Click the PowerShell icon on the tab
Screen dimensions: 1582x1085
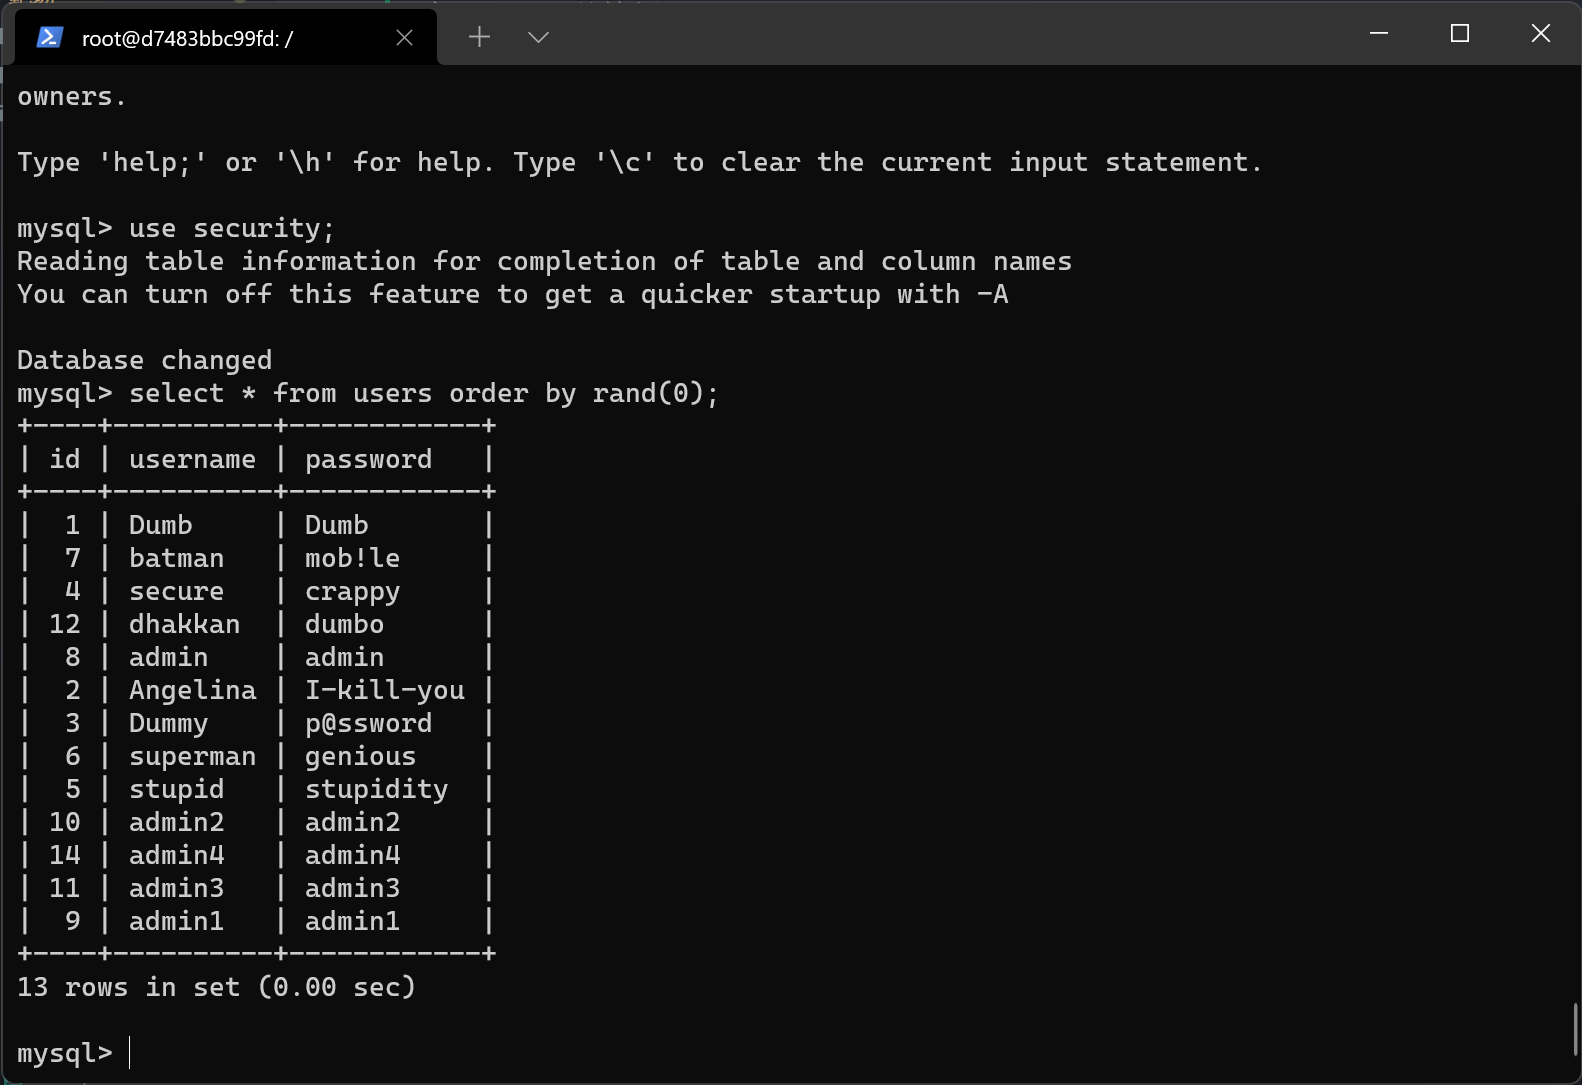point(50,38)
